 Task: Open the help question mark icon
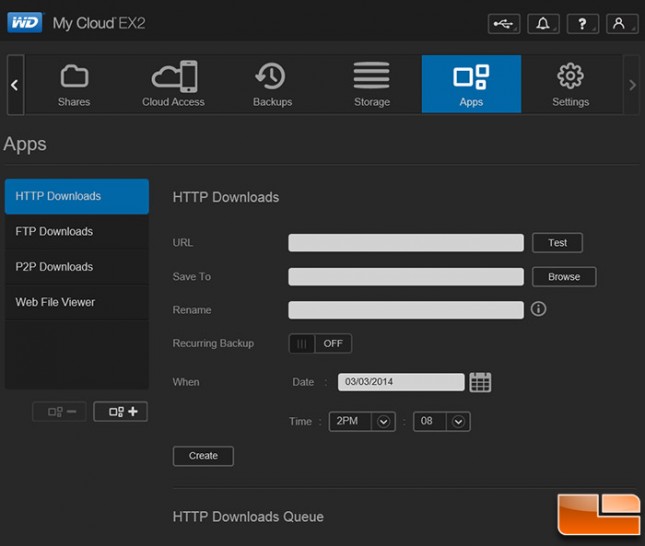[x=582, y=24]
